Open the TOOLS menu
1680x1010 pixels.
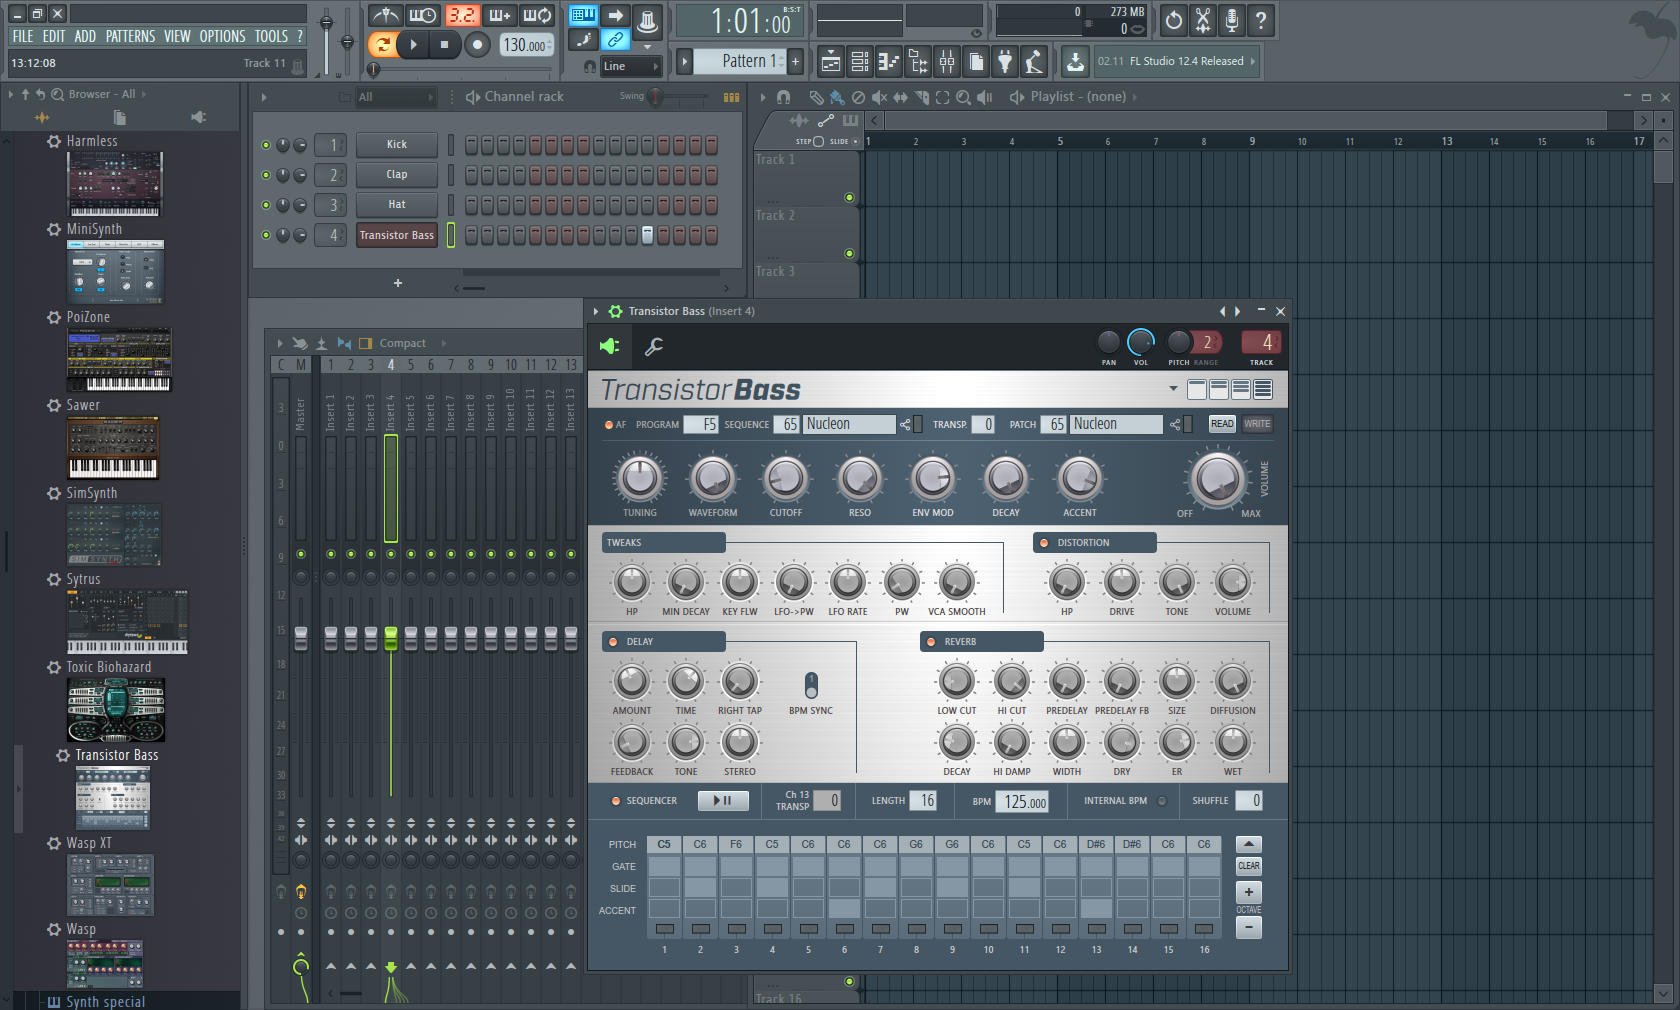[271, 36]
